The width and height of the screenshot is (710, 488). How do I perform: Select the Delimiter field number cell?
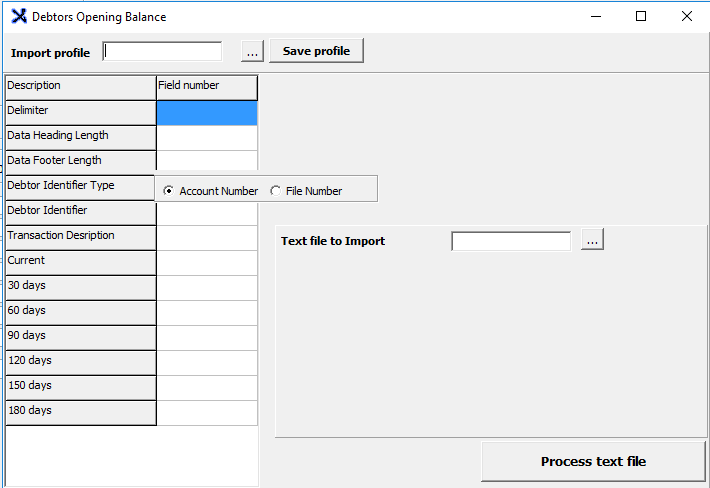coord(207,113)
